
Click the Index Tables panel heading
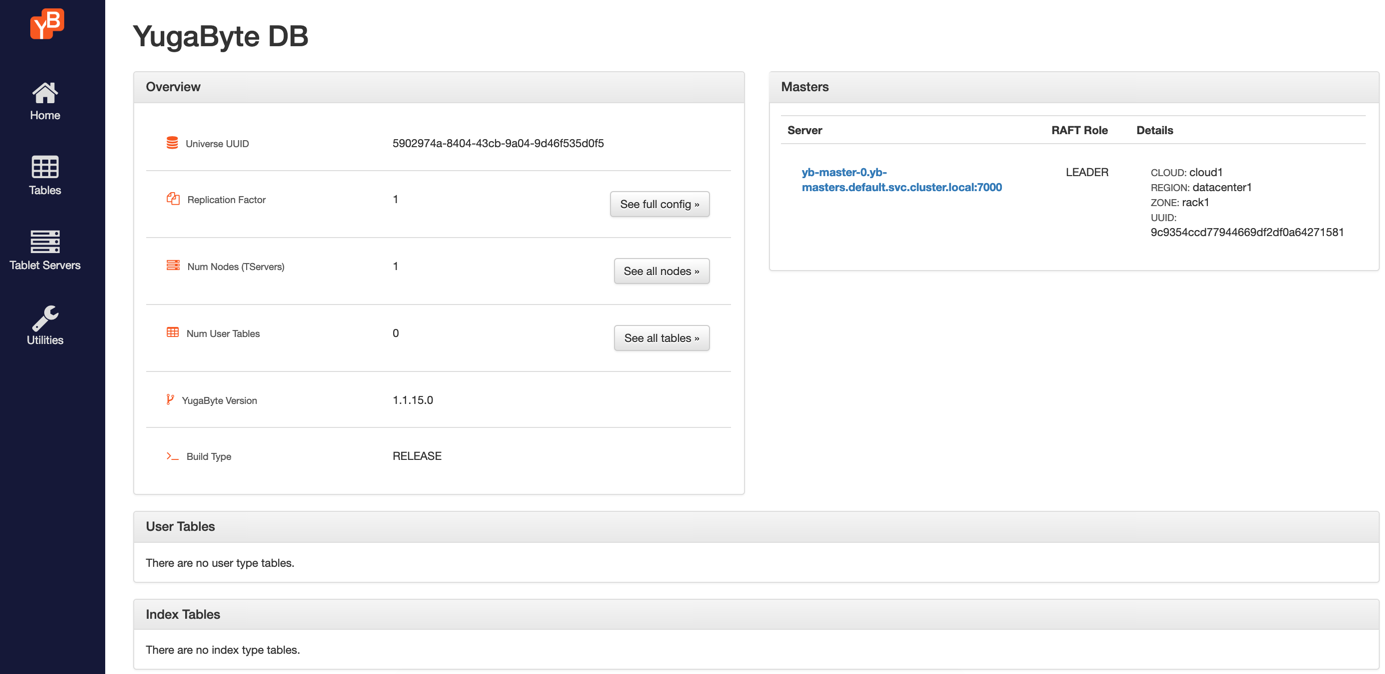[183, 614]
